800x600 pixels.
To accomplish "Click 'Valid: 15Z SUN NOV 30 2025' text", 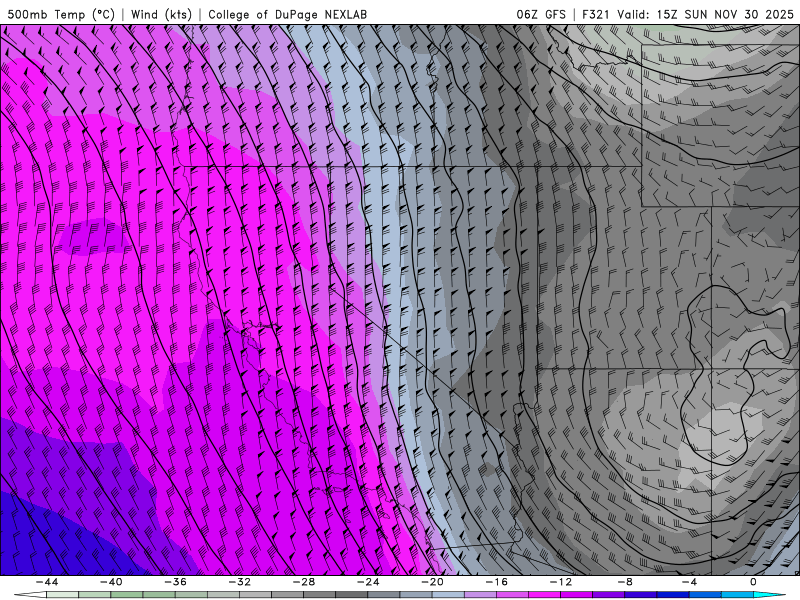I will (705, 14).
